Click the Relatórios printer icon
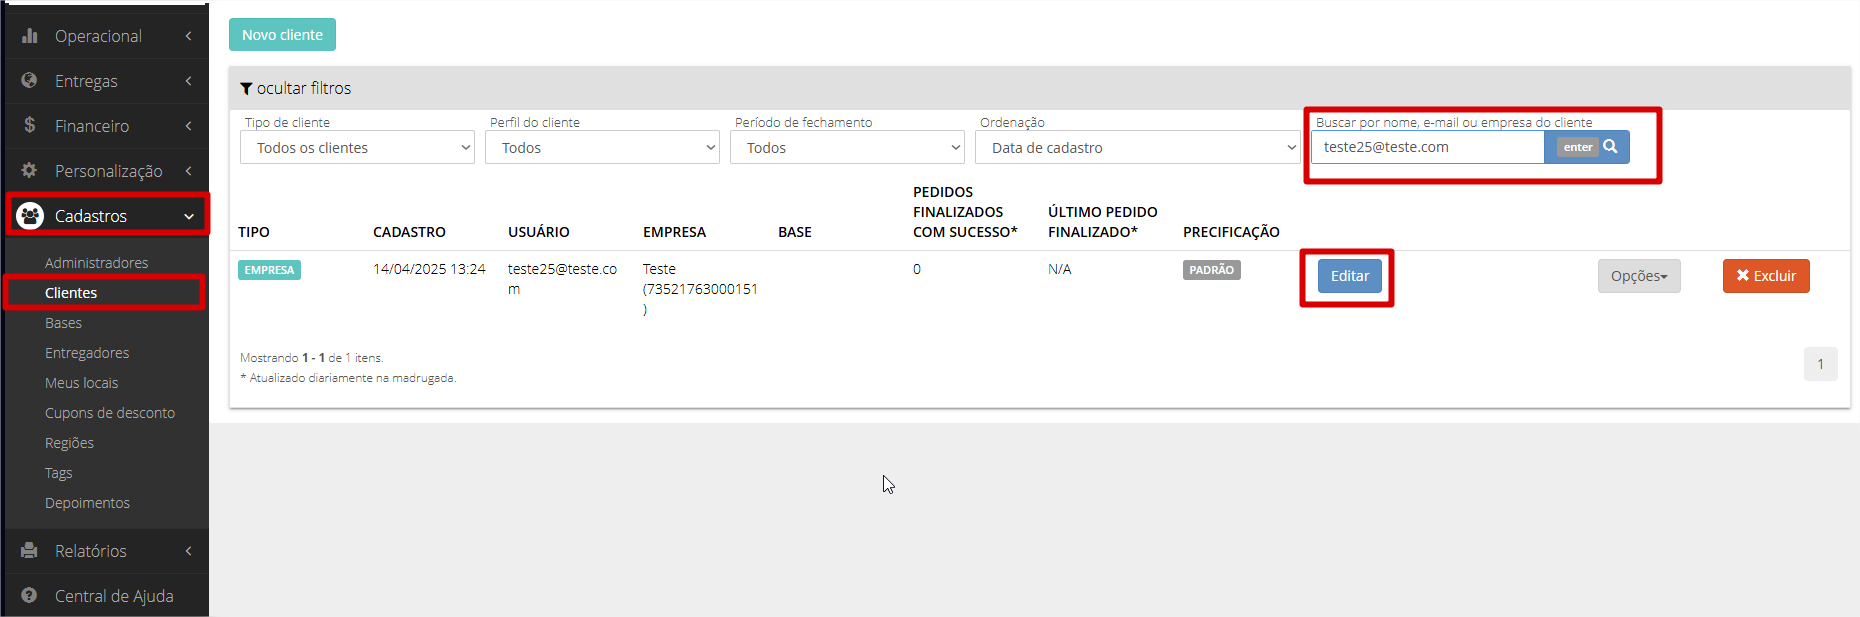 (x=29, y=550)
